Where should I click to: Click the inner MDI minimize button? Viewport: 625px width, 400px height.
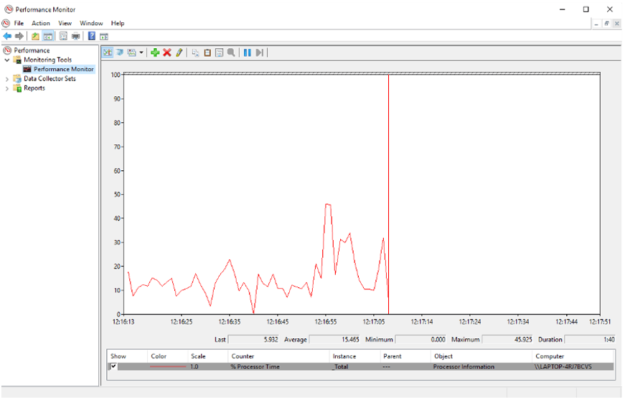[x=596, y=24]
